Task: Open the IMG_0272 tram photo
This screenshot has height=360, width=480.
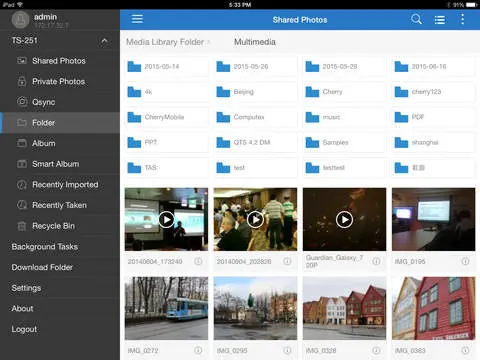Action: 166,308
